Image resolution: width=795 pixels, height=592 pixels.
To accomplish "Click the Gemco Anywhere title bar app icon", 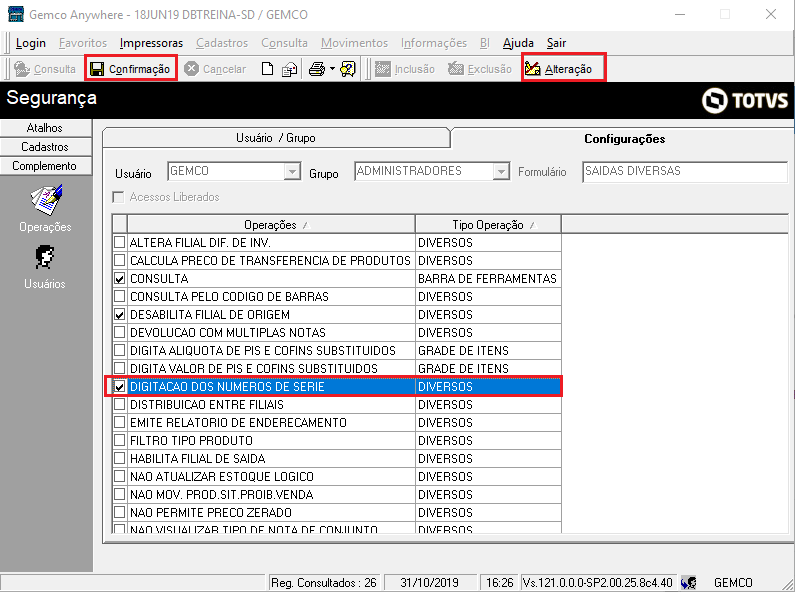I will click(16, 14).
